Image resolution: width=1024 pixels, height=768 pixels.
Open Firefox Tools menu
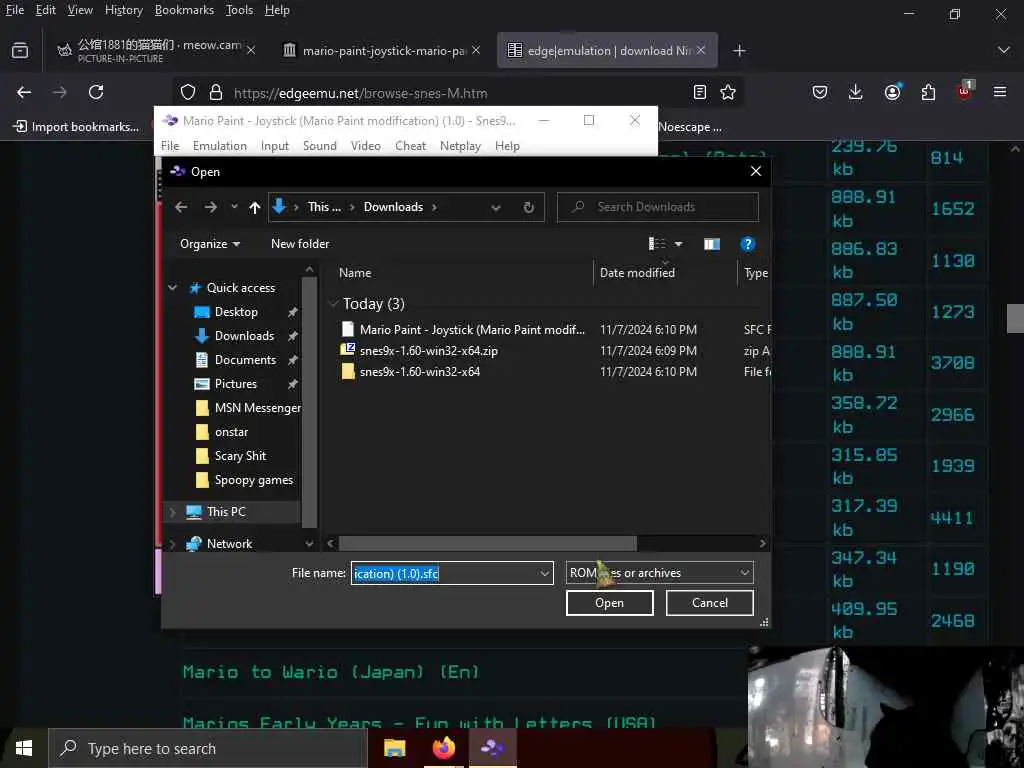[239, 10]
